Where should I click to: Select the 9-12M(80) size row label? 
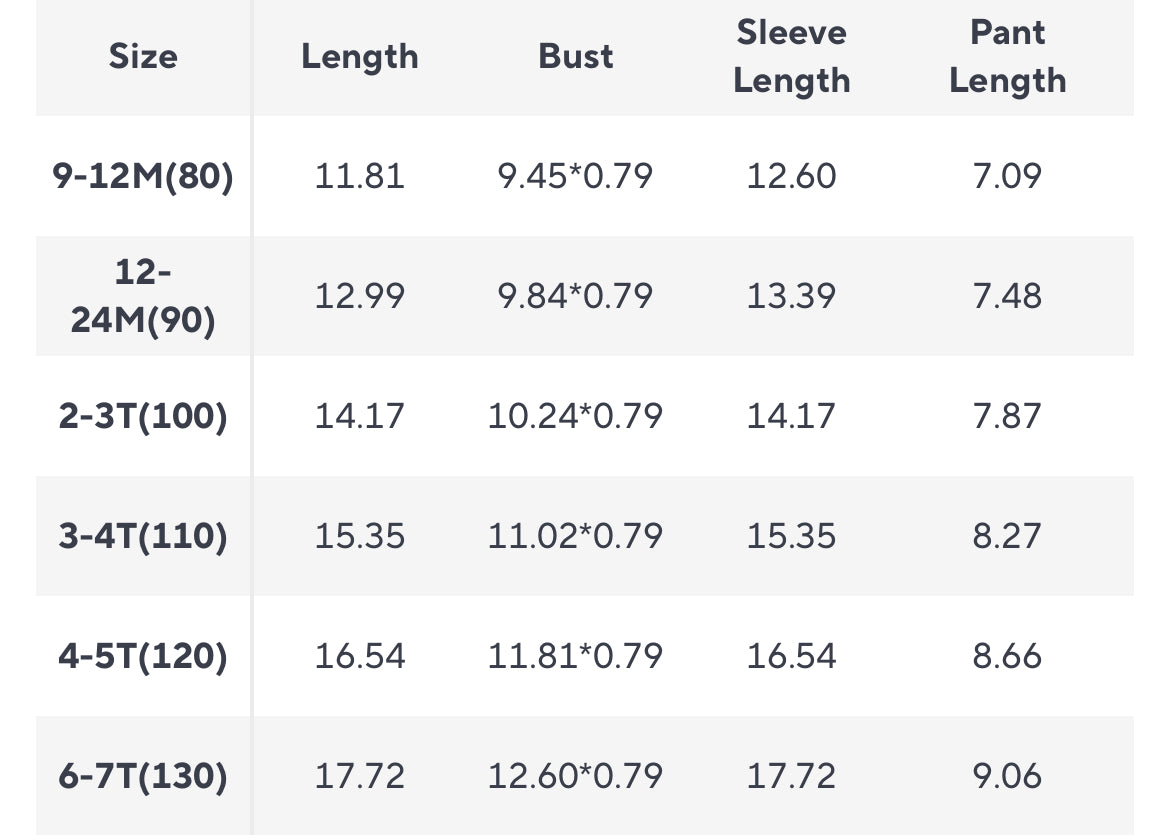click(x=143, y=176)
